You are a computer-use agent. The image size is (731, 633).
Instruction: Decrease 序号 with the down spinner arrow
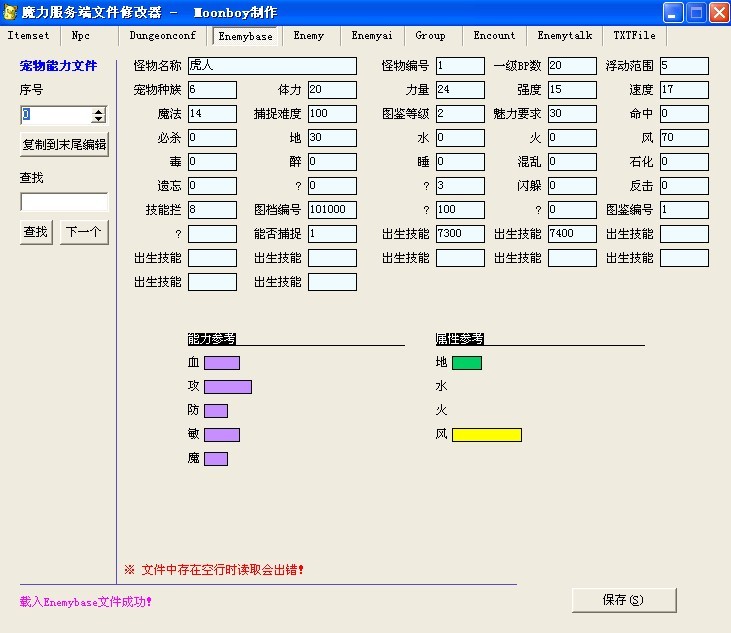pos(98,119)
